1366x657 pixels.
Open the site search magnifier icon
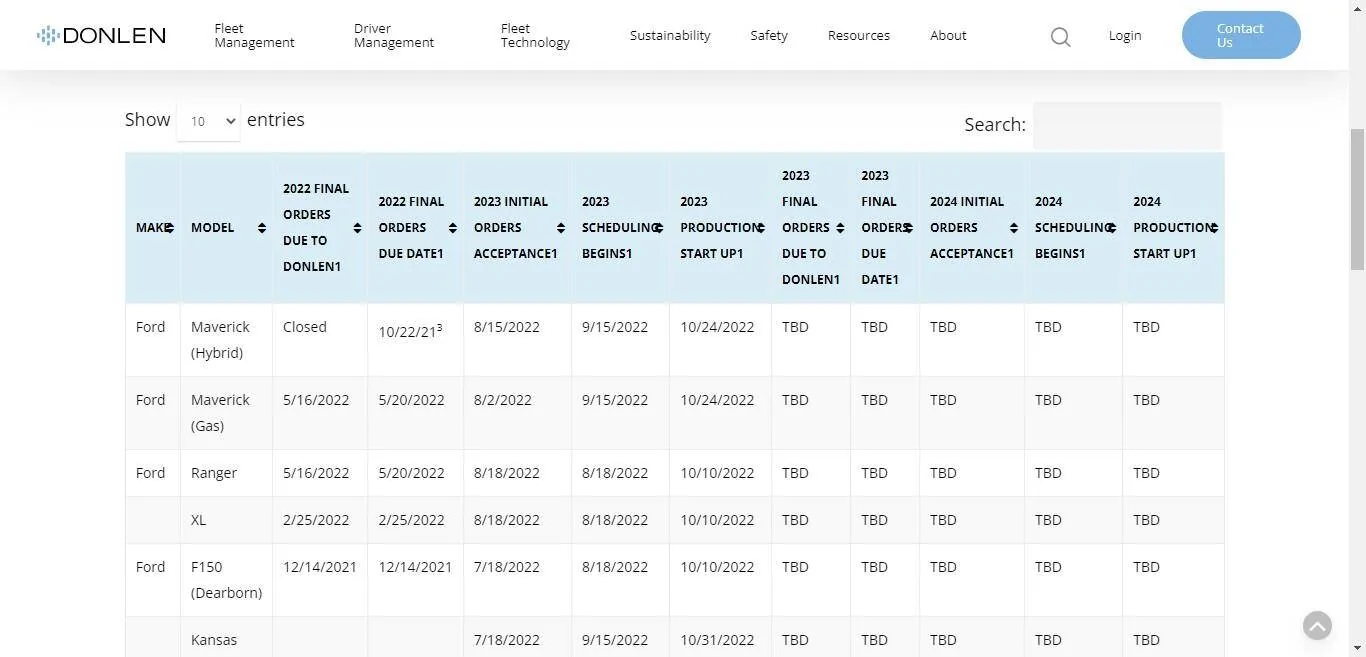[1061, 37]
